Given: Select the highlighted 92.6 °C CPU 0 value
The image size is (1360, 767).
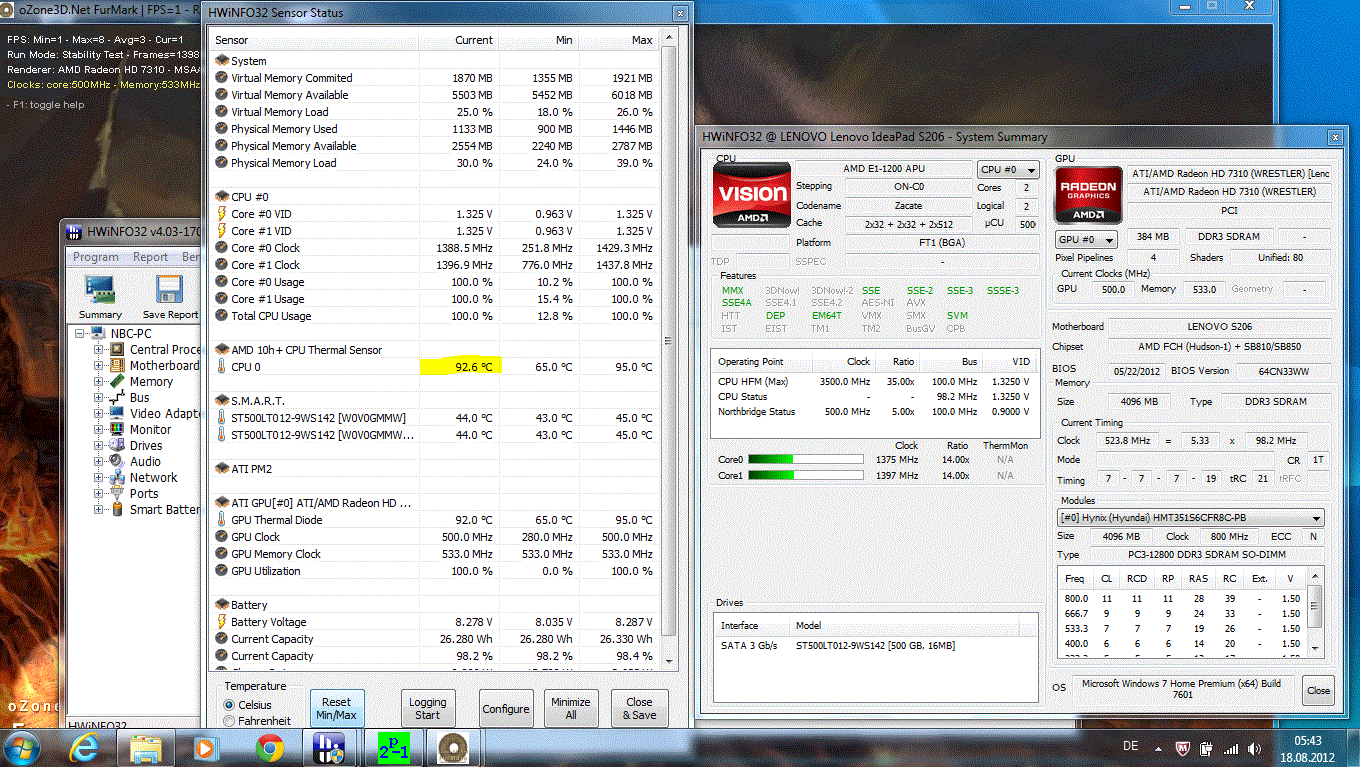Looking at the screenshot, I should [x=459, y=367].
